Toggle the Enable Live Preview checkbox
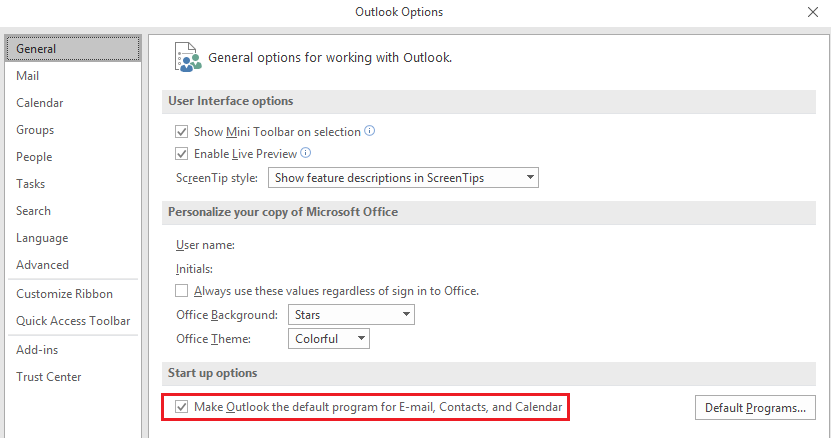 182,154
